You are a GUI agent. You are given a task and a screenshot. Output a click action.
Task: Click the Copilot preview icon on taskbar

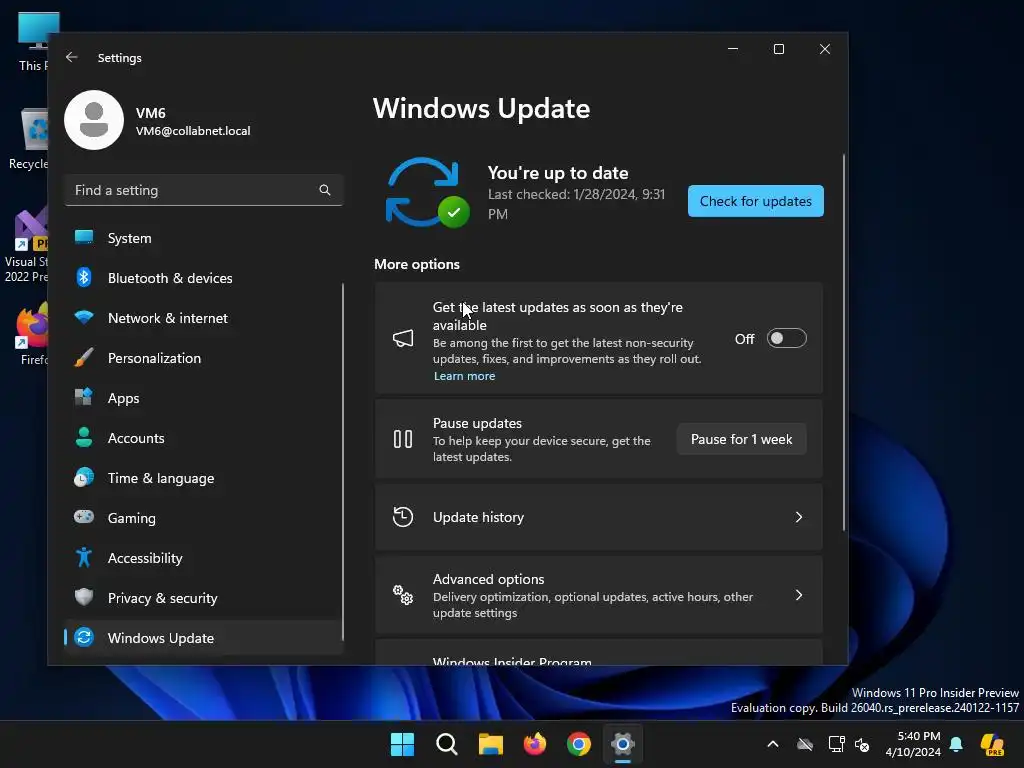tap(993, 744)
